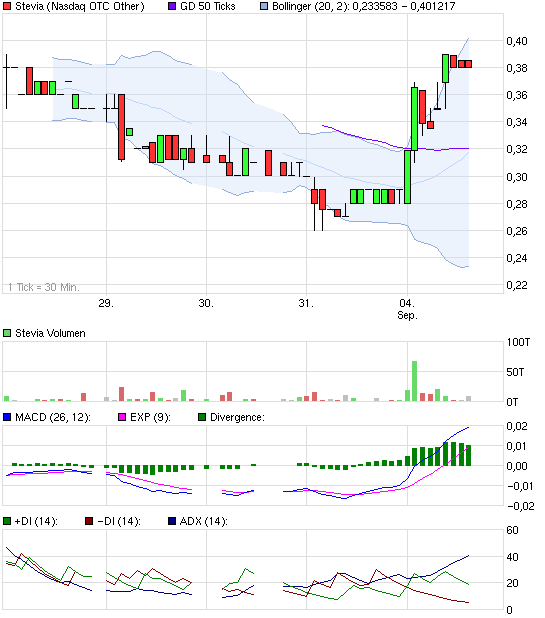The height and width of the screenshot is (618, 545).
Task: Click the 0,02 MACD axis label
Action: pyautogui.click(x=517, y=426)
